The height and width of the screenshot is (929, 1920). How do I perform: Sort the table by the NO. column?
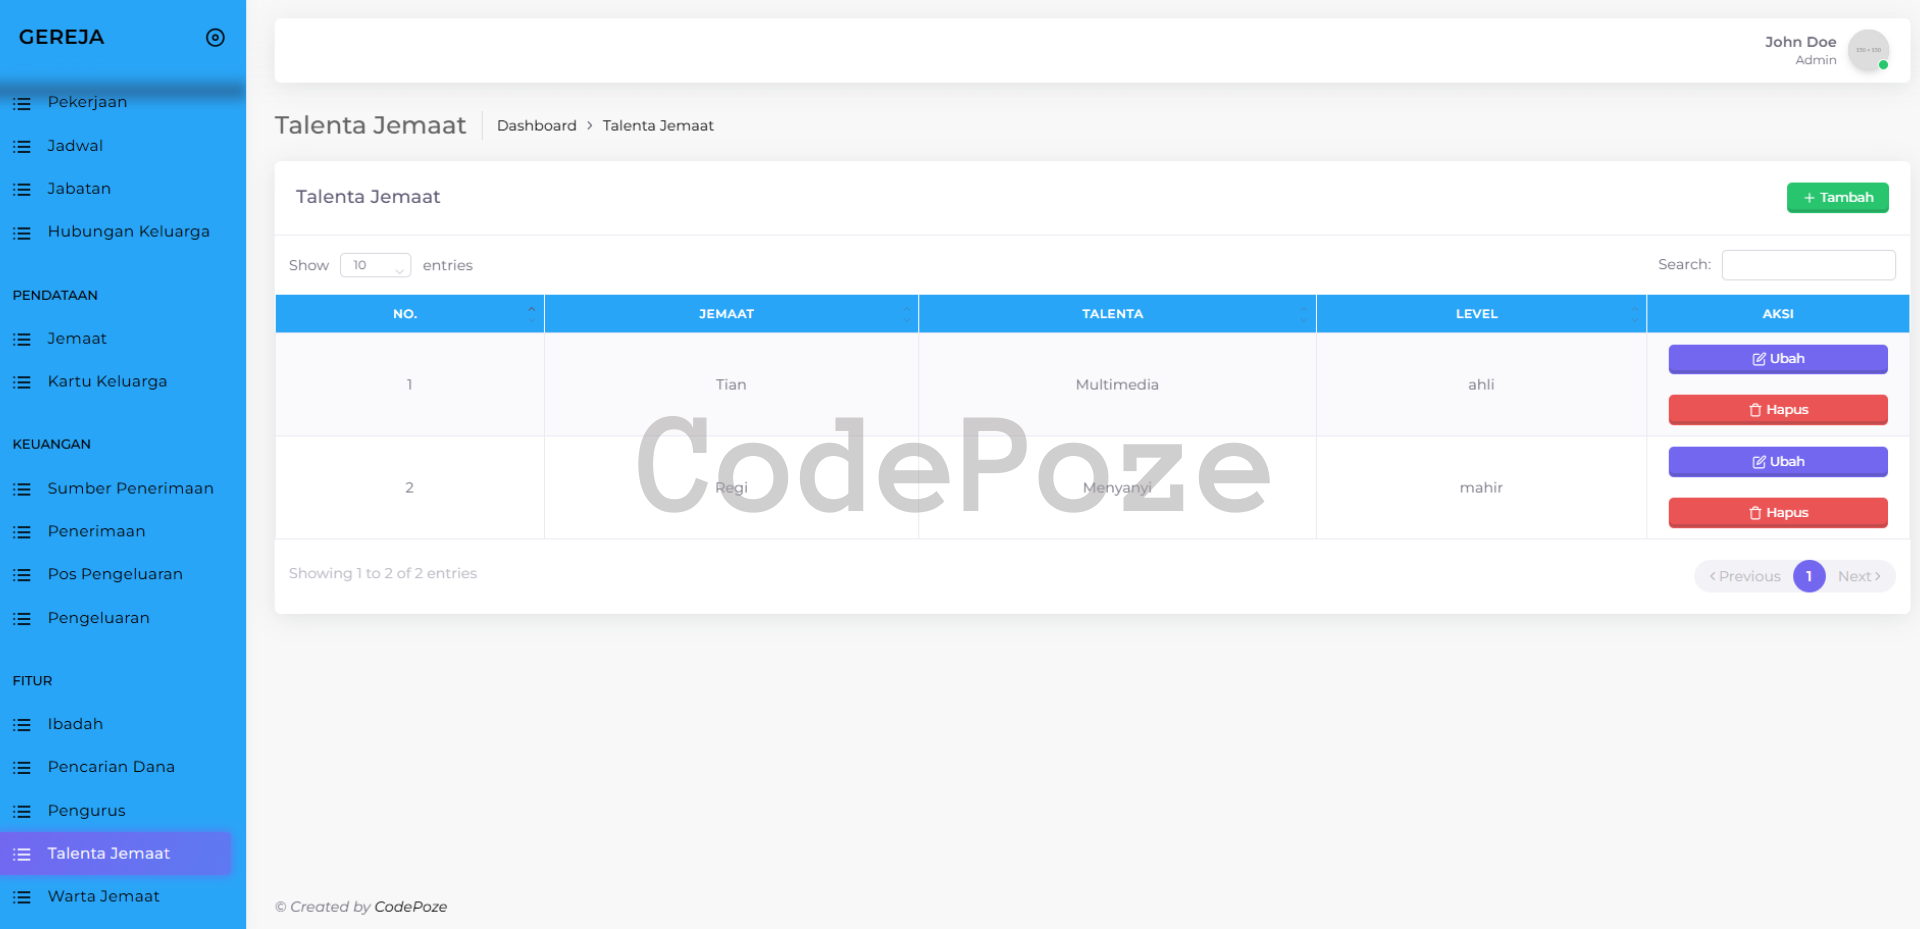coord(409,314)
